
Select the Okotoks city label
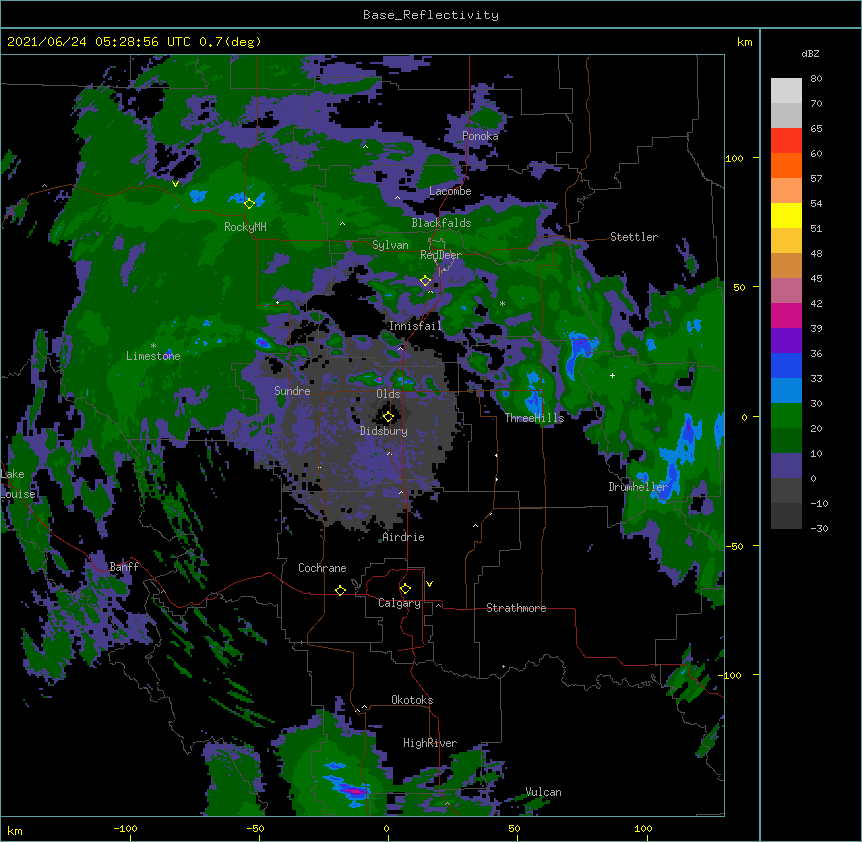[x=412, y=700]
